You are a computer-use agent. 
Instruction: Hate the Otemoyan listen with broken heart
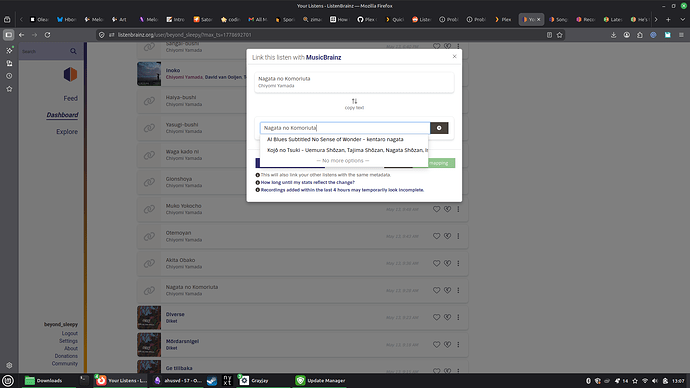[x=448, y=236]
